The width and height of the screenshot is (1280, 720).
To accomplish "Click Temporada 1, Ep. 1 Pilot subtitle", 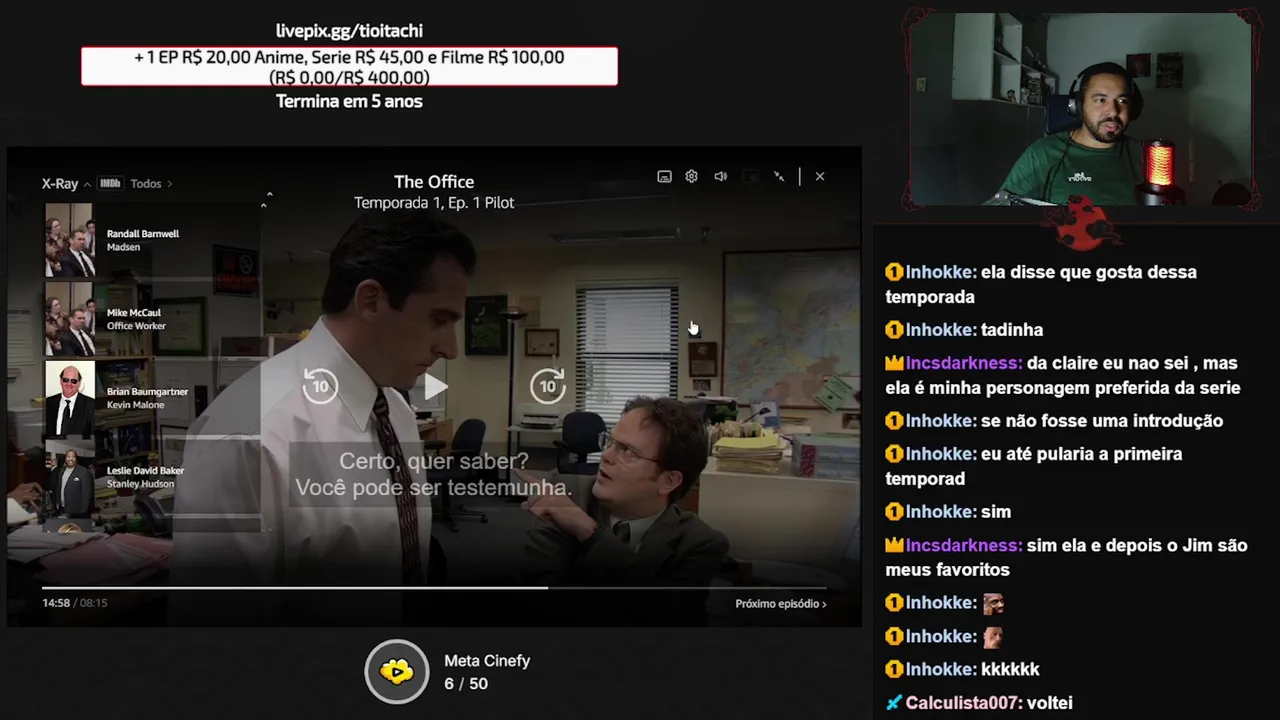I will (434, 203).
